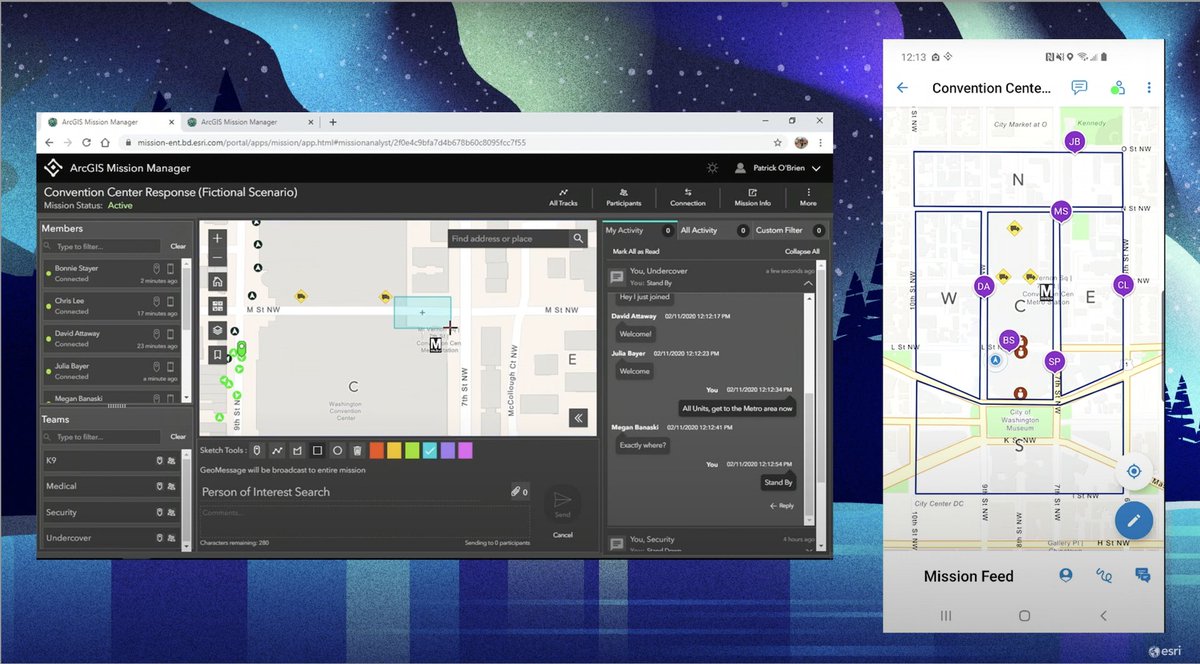Collapse the map with the double-chevron button
Image resolution: width=1200 pixels, height=664 pixels.
click(x=578, y=418)
